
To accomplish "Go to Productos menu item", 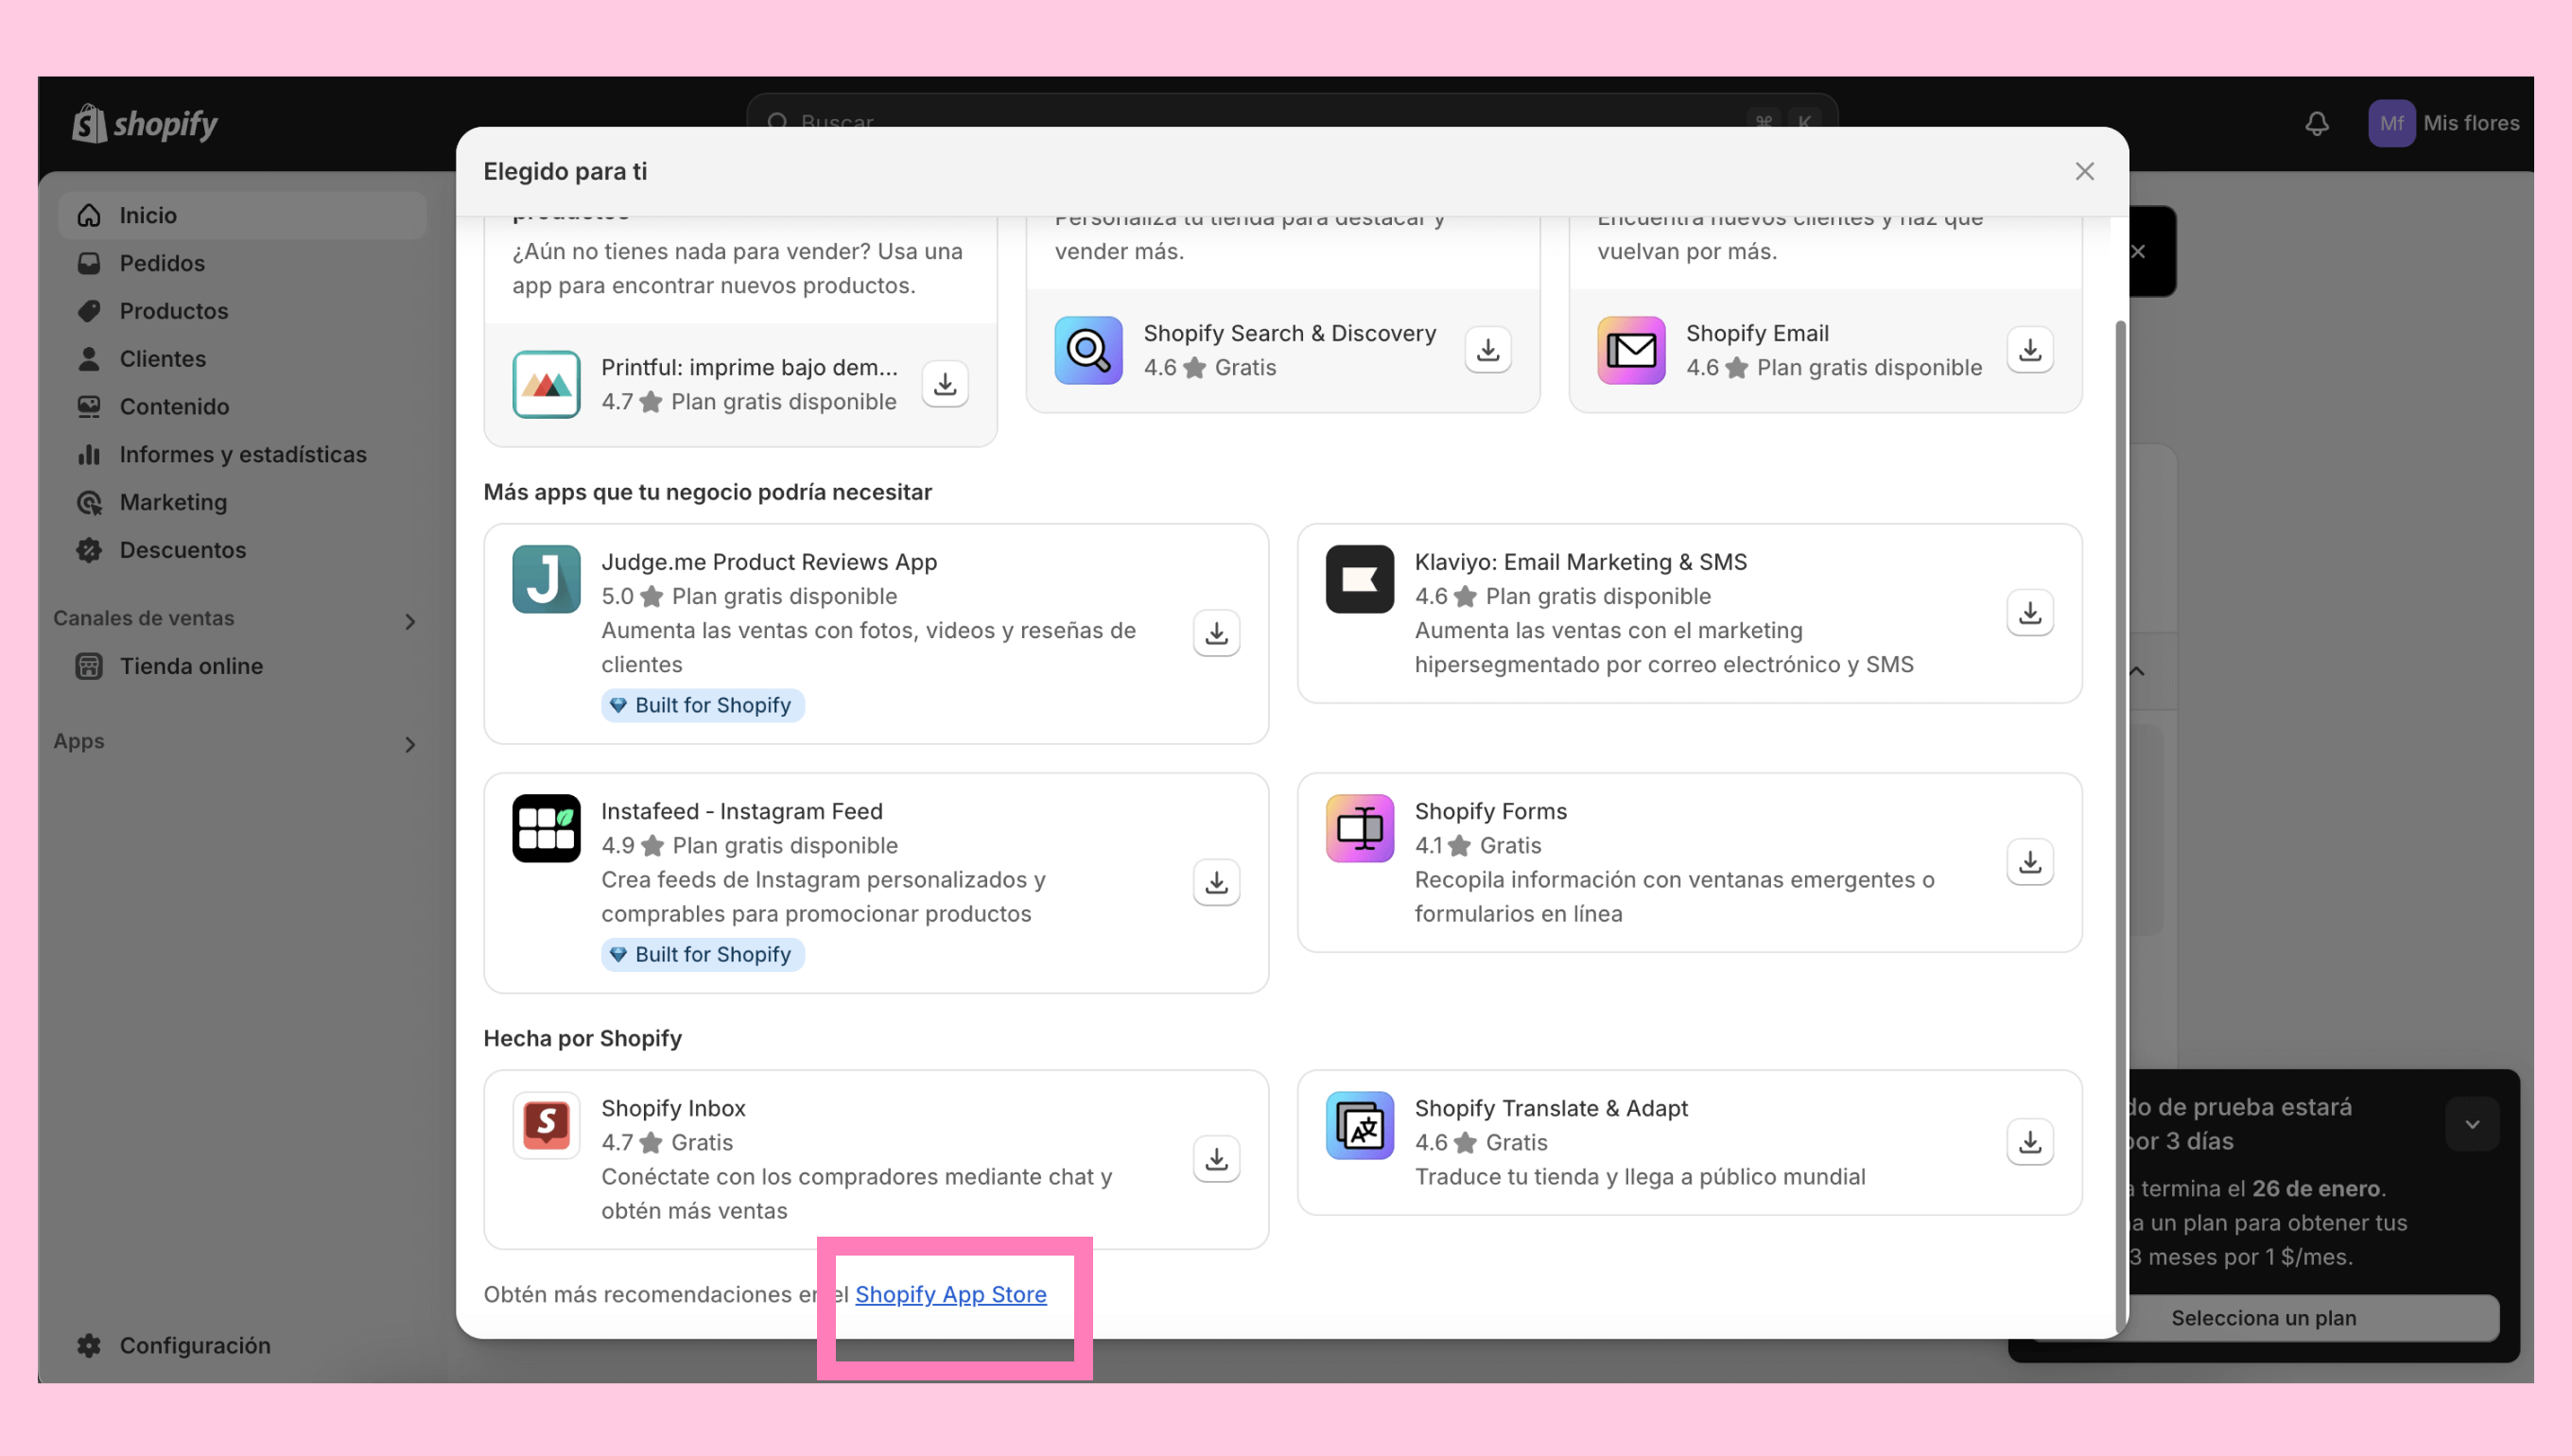I will click(174, 311).
